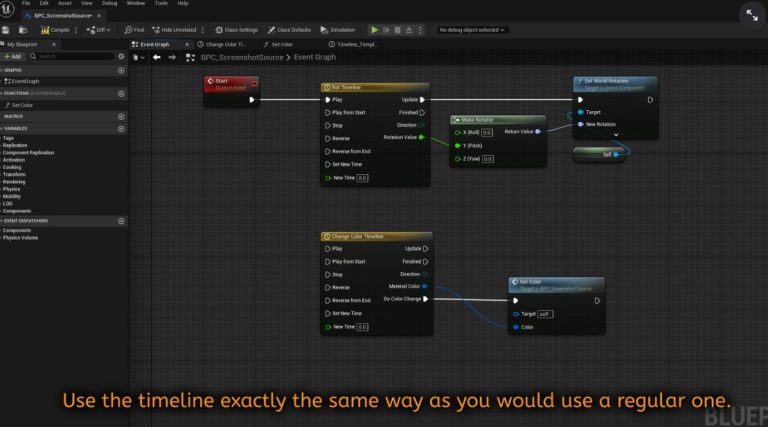The image size is (768, 427).
Task: Click the Rot Timeline New Time value field
Action: coord(362,178)
